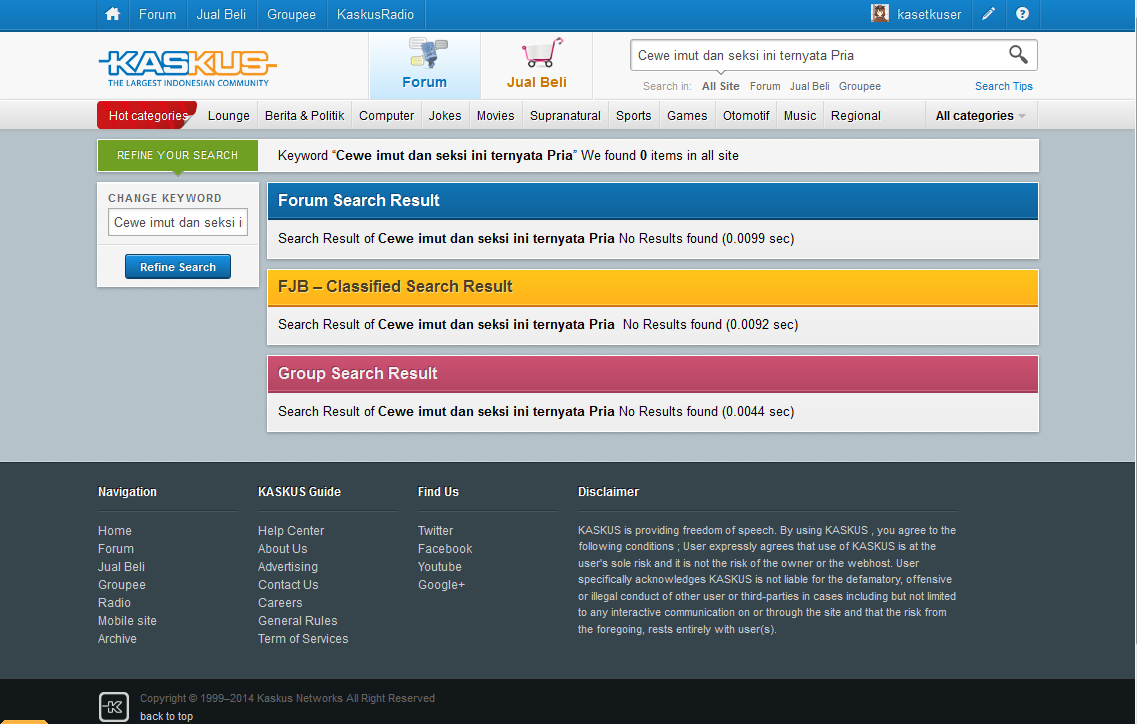Open the Games category

click(687, 115)
